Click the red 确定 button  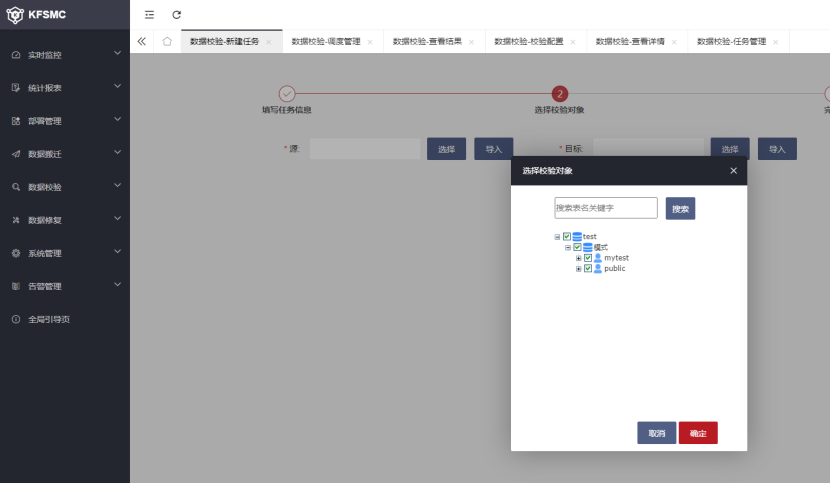(x=698, y=433)
